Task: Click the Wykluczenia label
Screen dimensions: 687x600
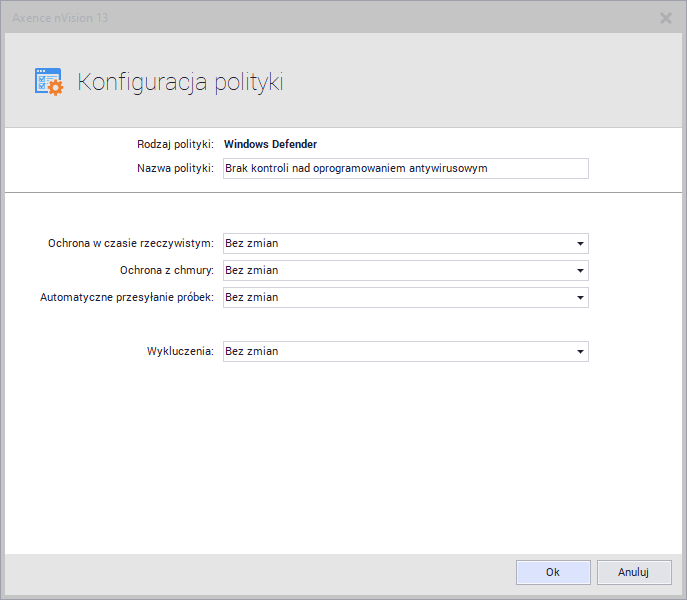Action: click(x=180, y=351)
